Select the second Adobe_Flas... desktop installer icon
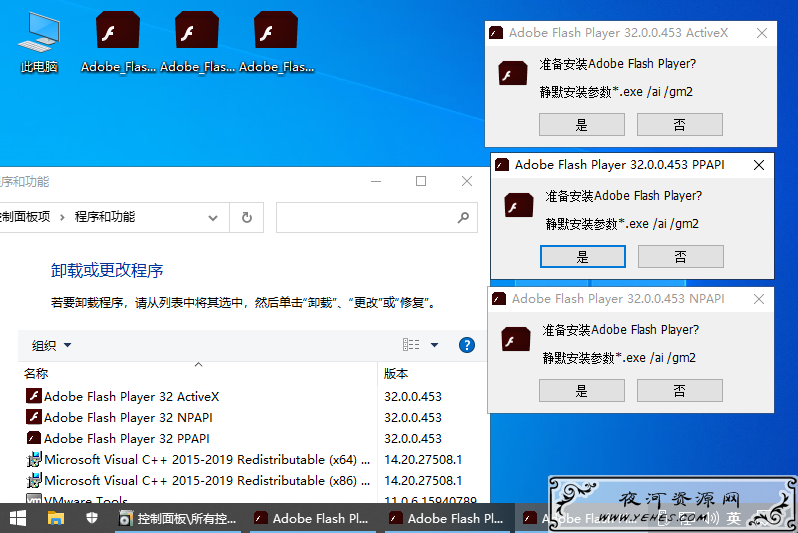This screenshot has height=533, width=798. click(197, 42)
